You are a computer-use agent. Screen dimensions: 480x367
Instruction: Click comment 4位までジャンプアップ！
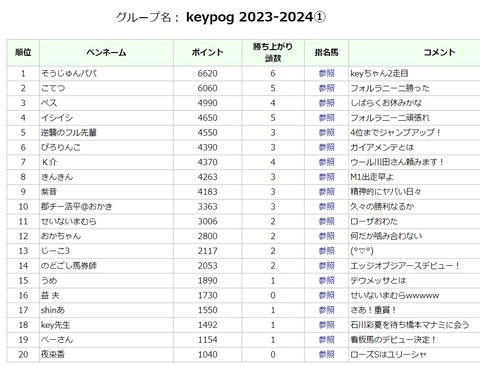pyautogui.click(x=396, y=132)
